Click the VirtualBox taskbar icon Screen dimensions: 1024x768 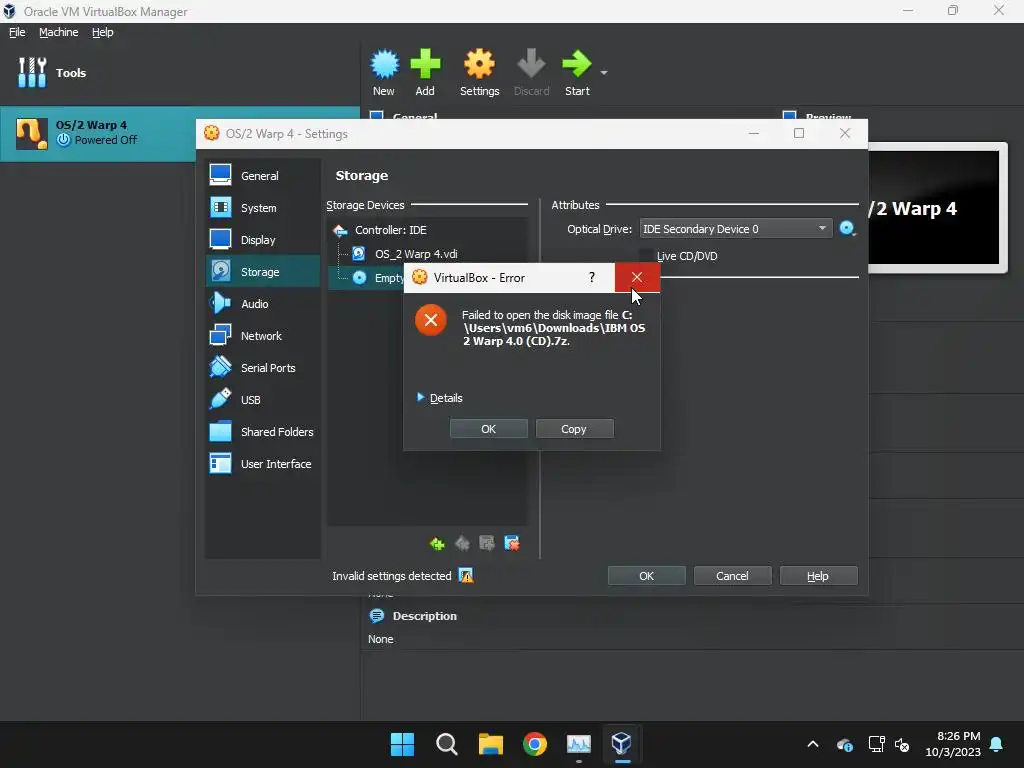(x=621, y=744)
